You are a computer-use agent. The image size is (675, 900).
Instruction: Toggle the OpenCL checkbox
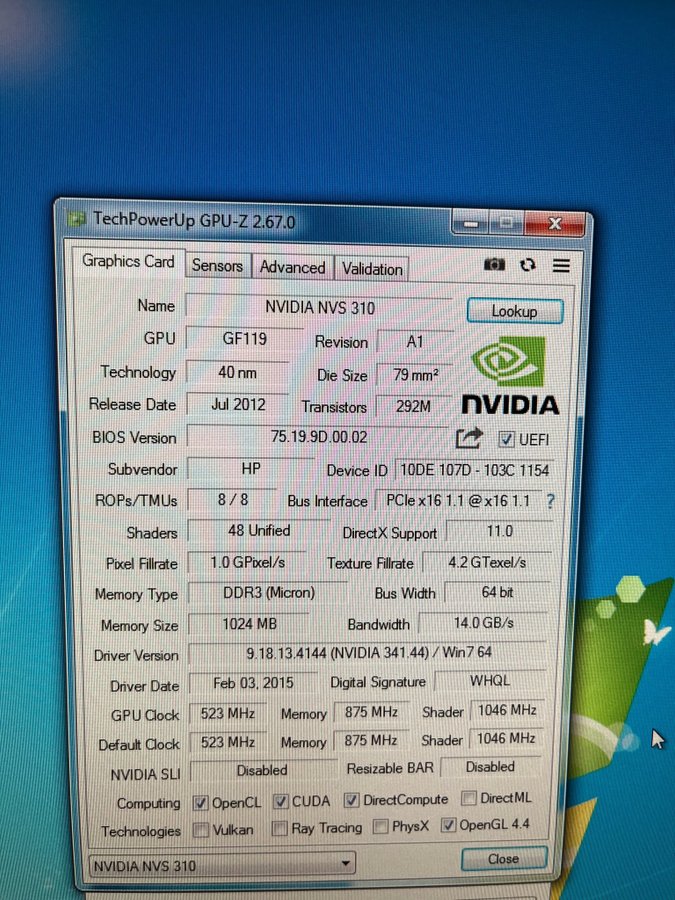pyautogui.click(x=200, y=803)
